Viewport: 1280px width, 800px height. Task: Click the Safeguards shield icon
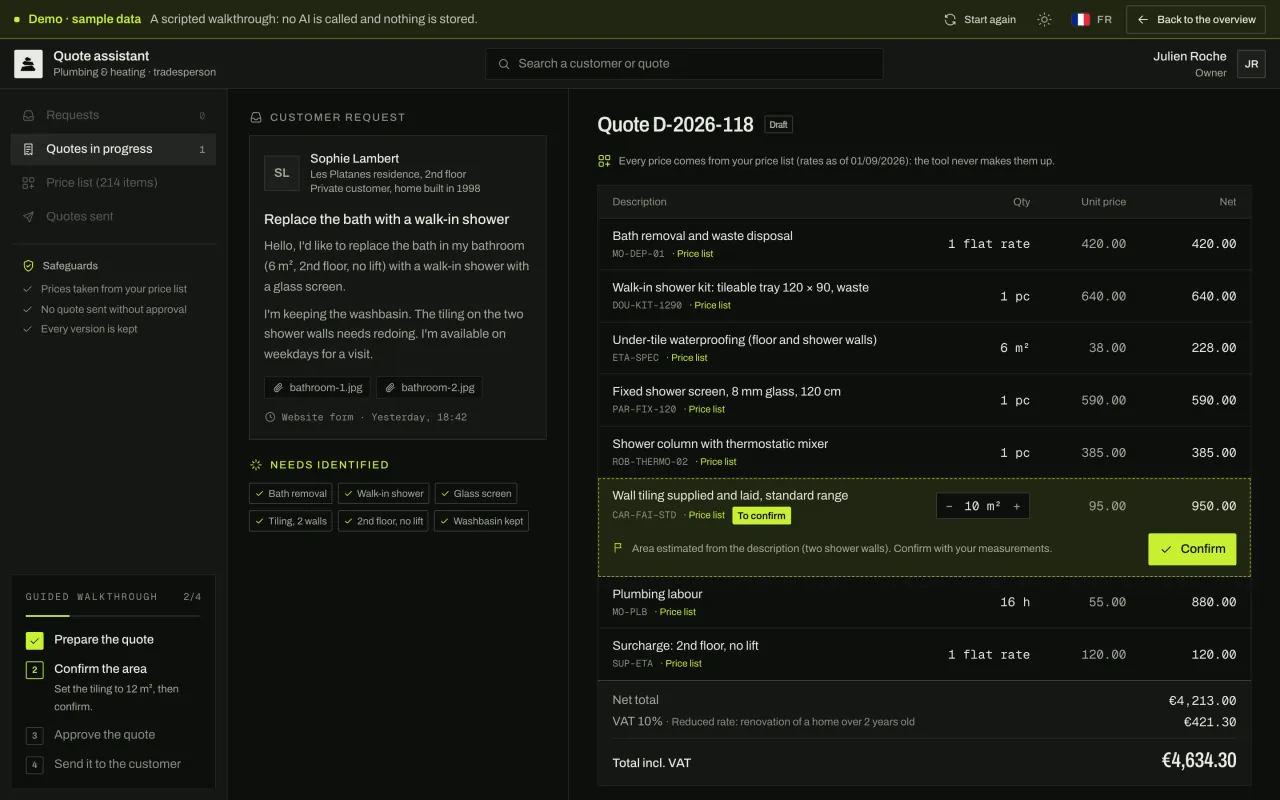pos(29,266)
